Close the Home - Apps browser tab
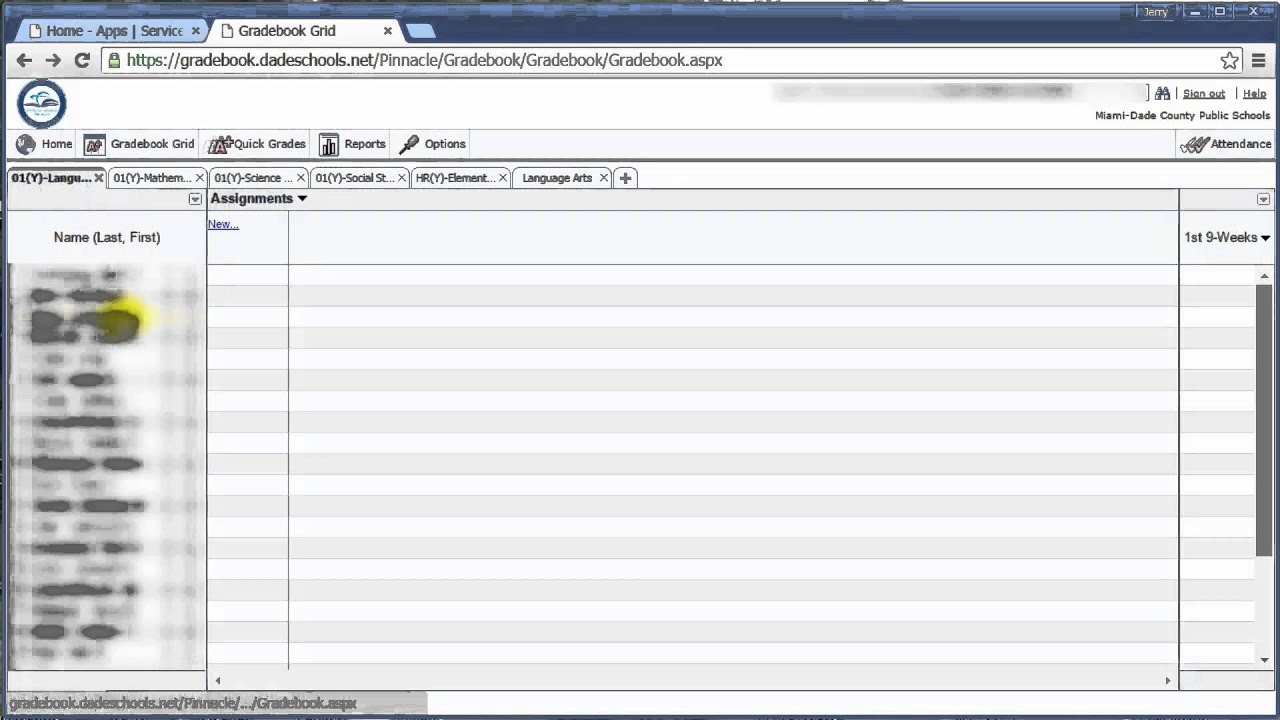This screenshot has height=720, width=1280. tap(196, 31)
